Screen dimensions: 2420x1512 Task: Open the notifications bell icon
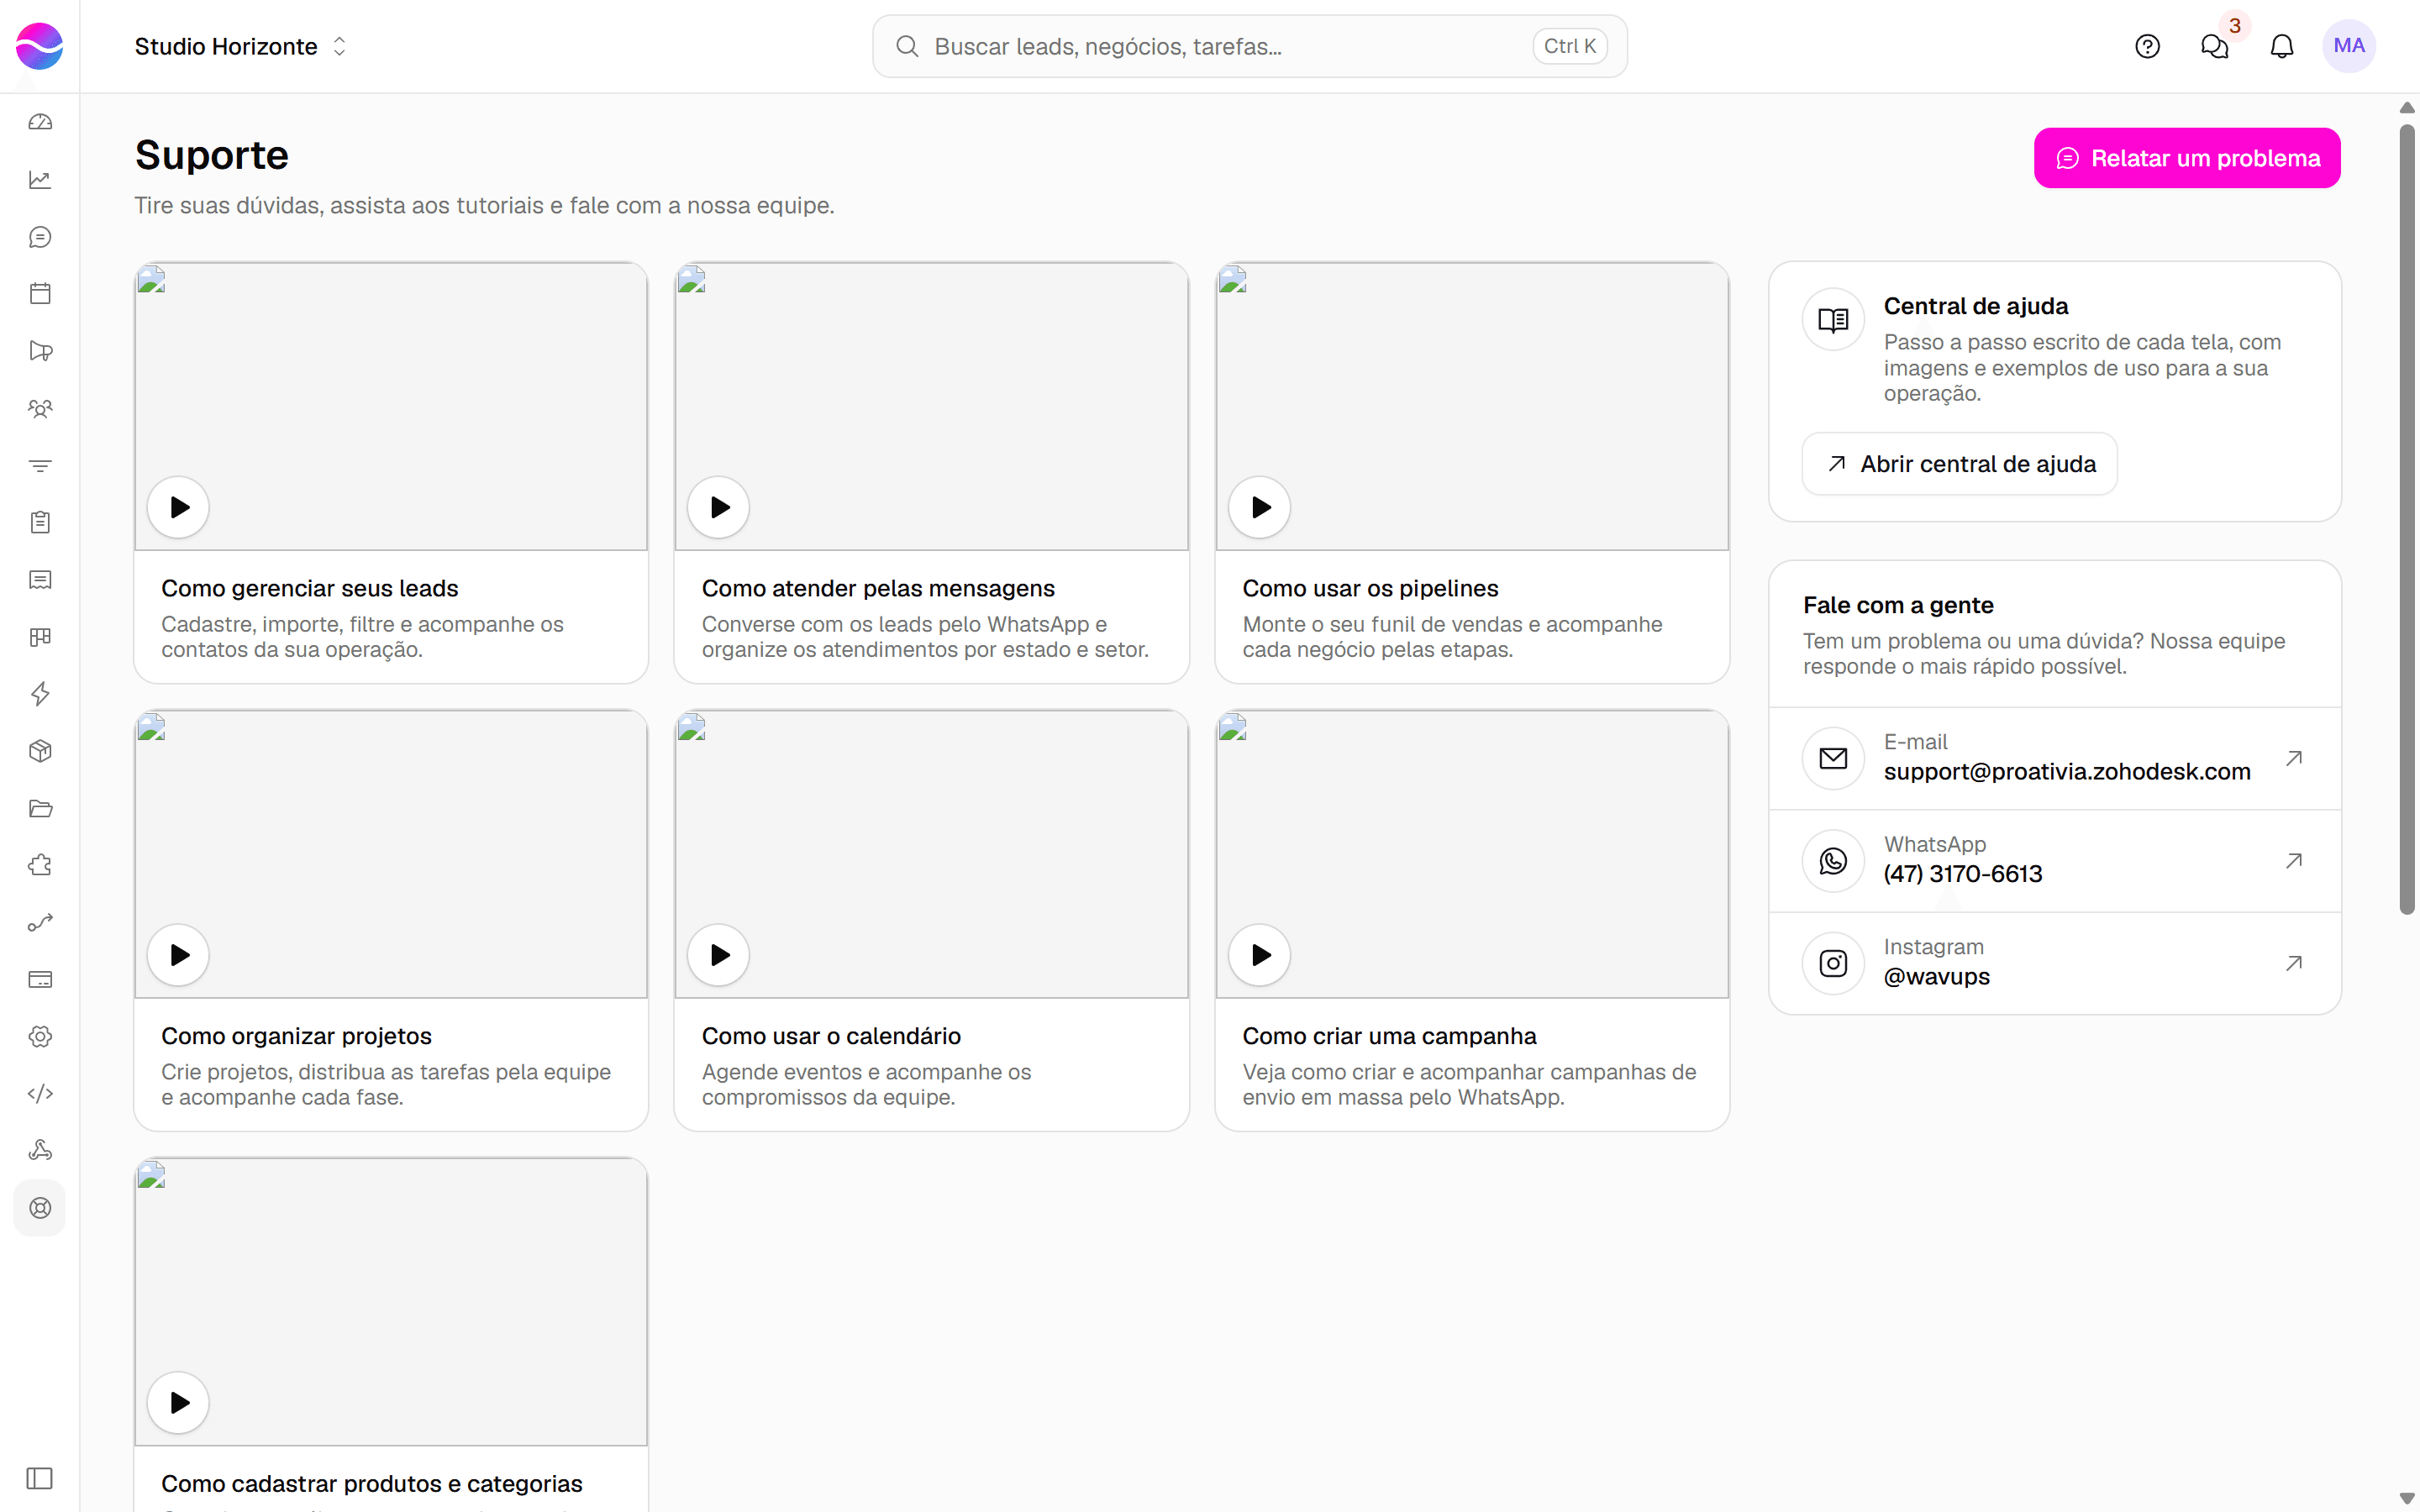[2281, 46]
